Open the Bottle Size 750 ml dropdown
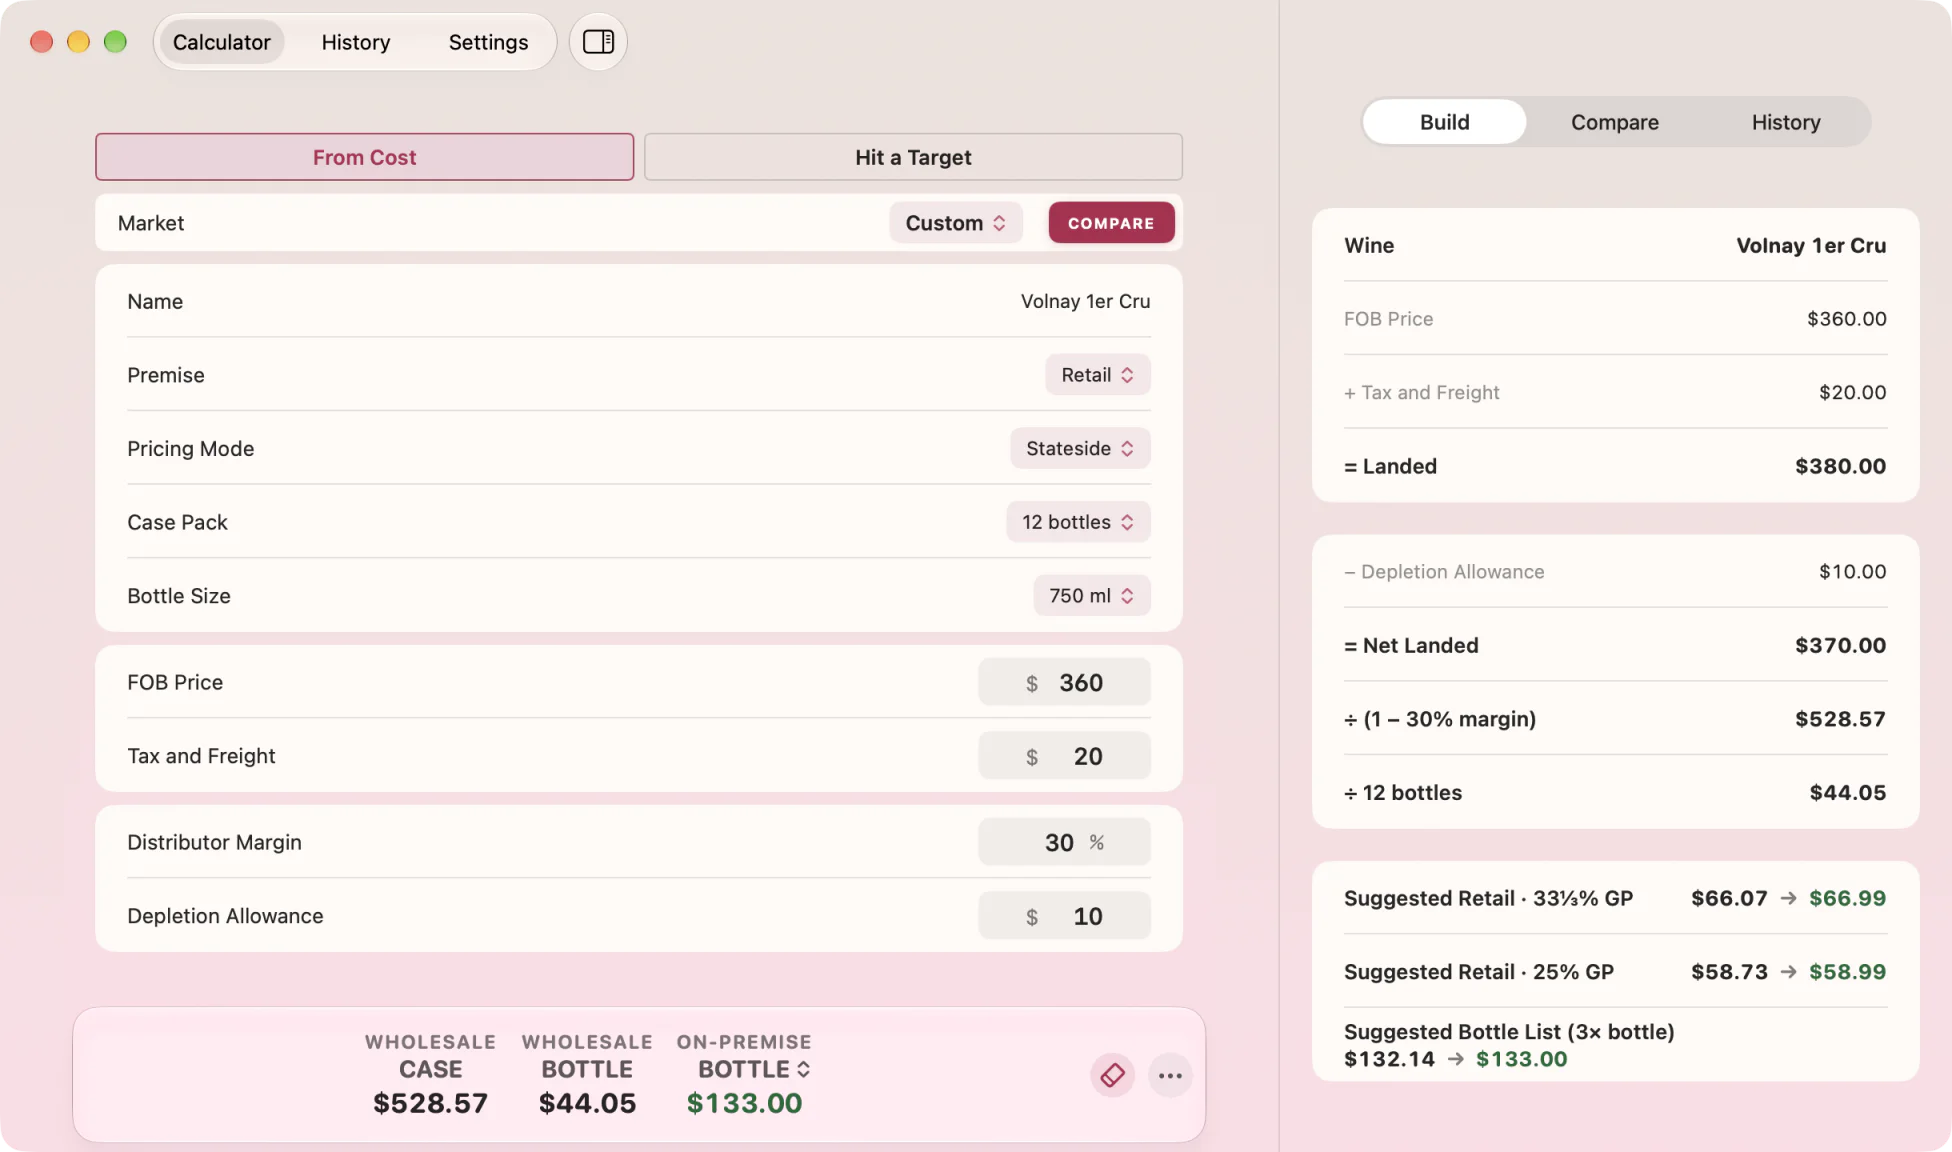 [x=1091, y=596]
